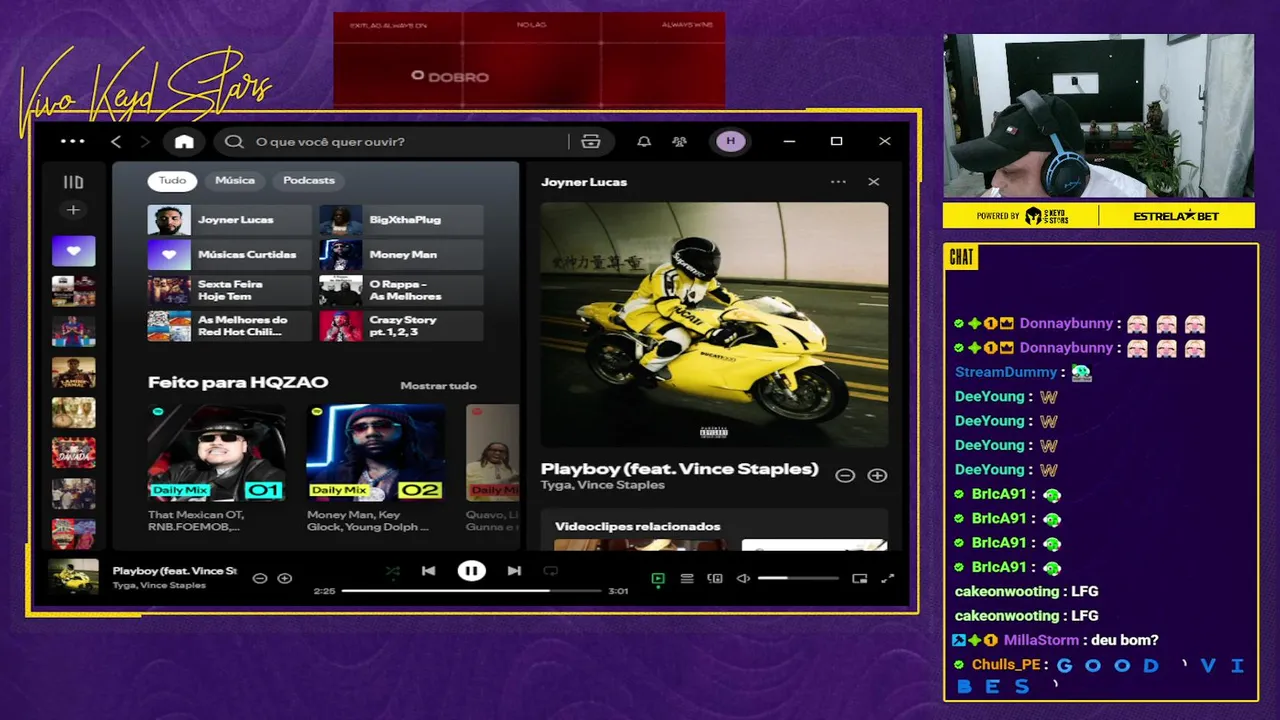This screenshot has height=720, width=1280.
Task: Collapse Your Library sidebar icon
Action: point(73,182)
